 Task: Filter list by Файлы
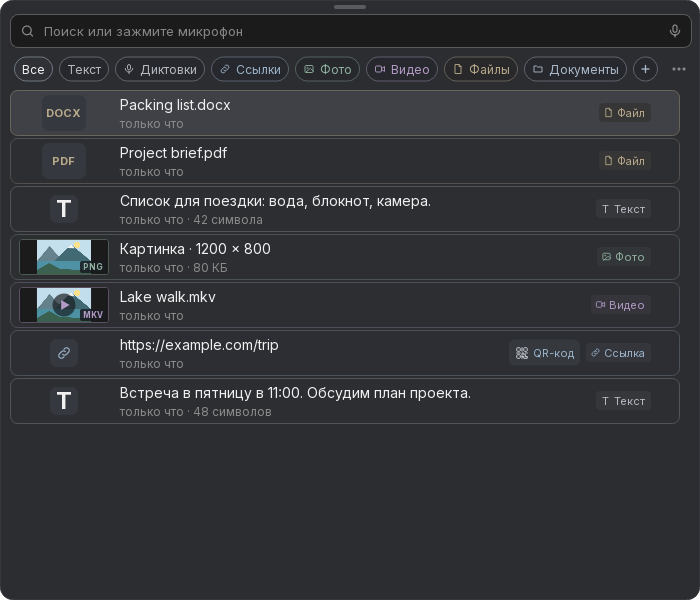coord(481,70)
